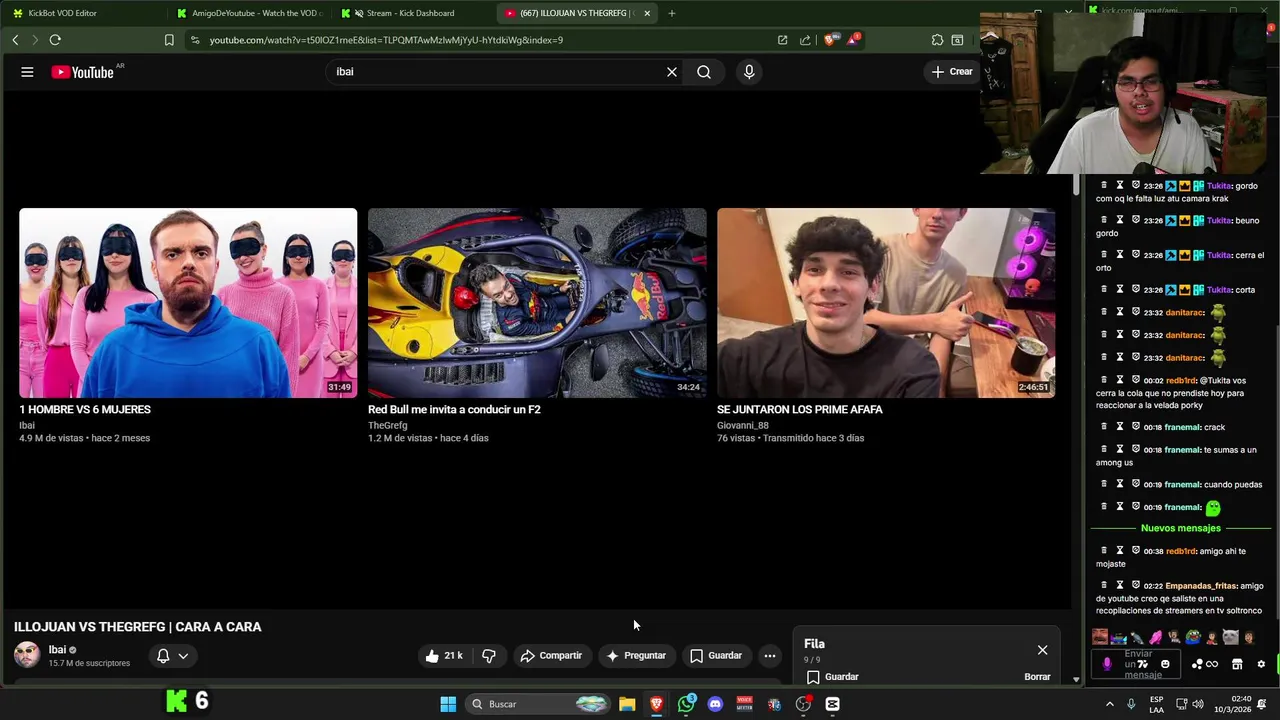
Task: Reload the current browser page
Action: pyautogui.click(x=55, y=40)
